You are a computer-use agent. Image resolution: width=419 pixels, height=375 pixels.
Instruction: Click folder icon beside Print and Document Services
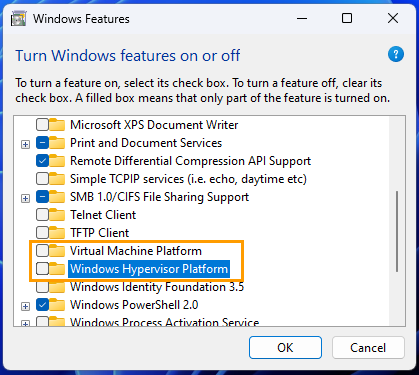[x=57, y=143]
